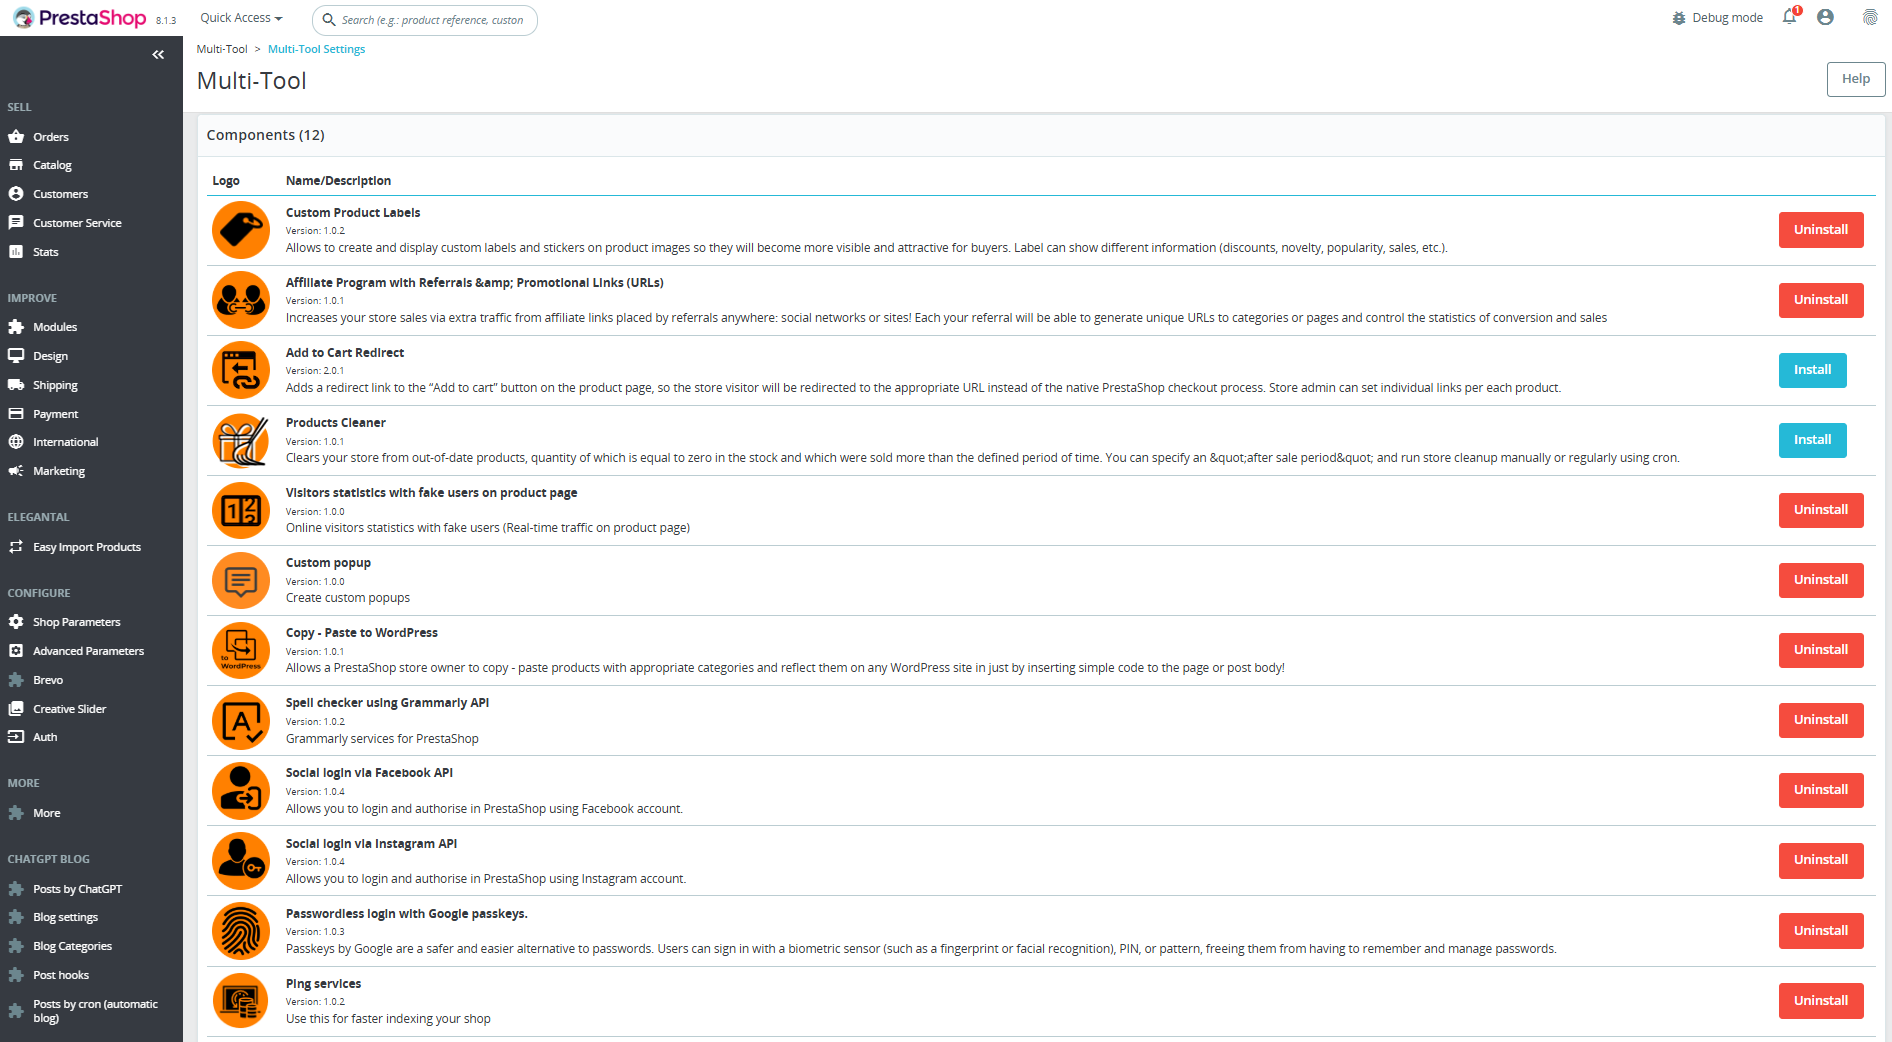Click the Debug mode label
The image size is (1892, 1042).
[1727, 18]
